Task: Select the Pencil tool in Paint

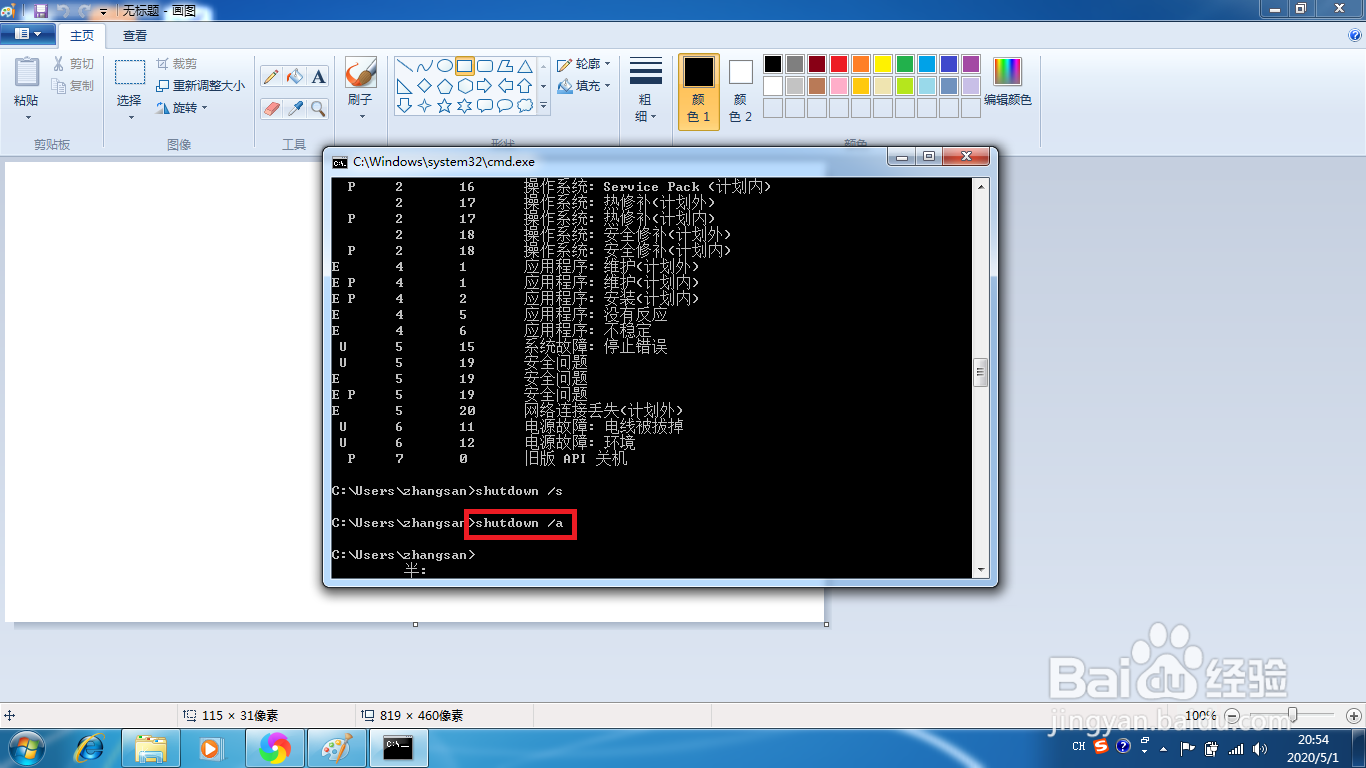Action: pyautogui.click(x=271, y=76)
